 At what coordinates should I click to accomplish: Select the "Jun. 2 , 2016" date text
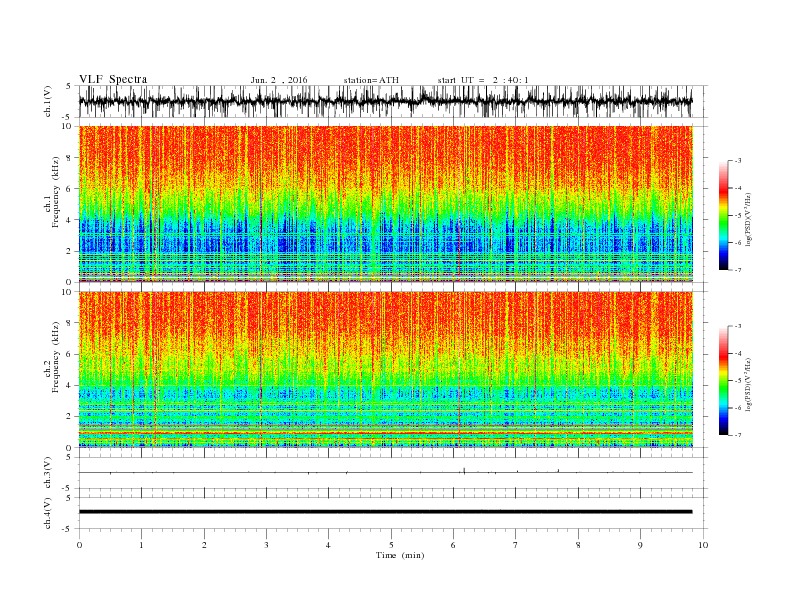click(x=279, y=80)
